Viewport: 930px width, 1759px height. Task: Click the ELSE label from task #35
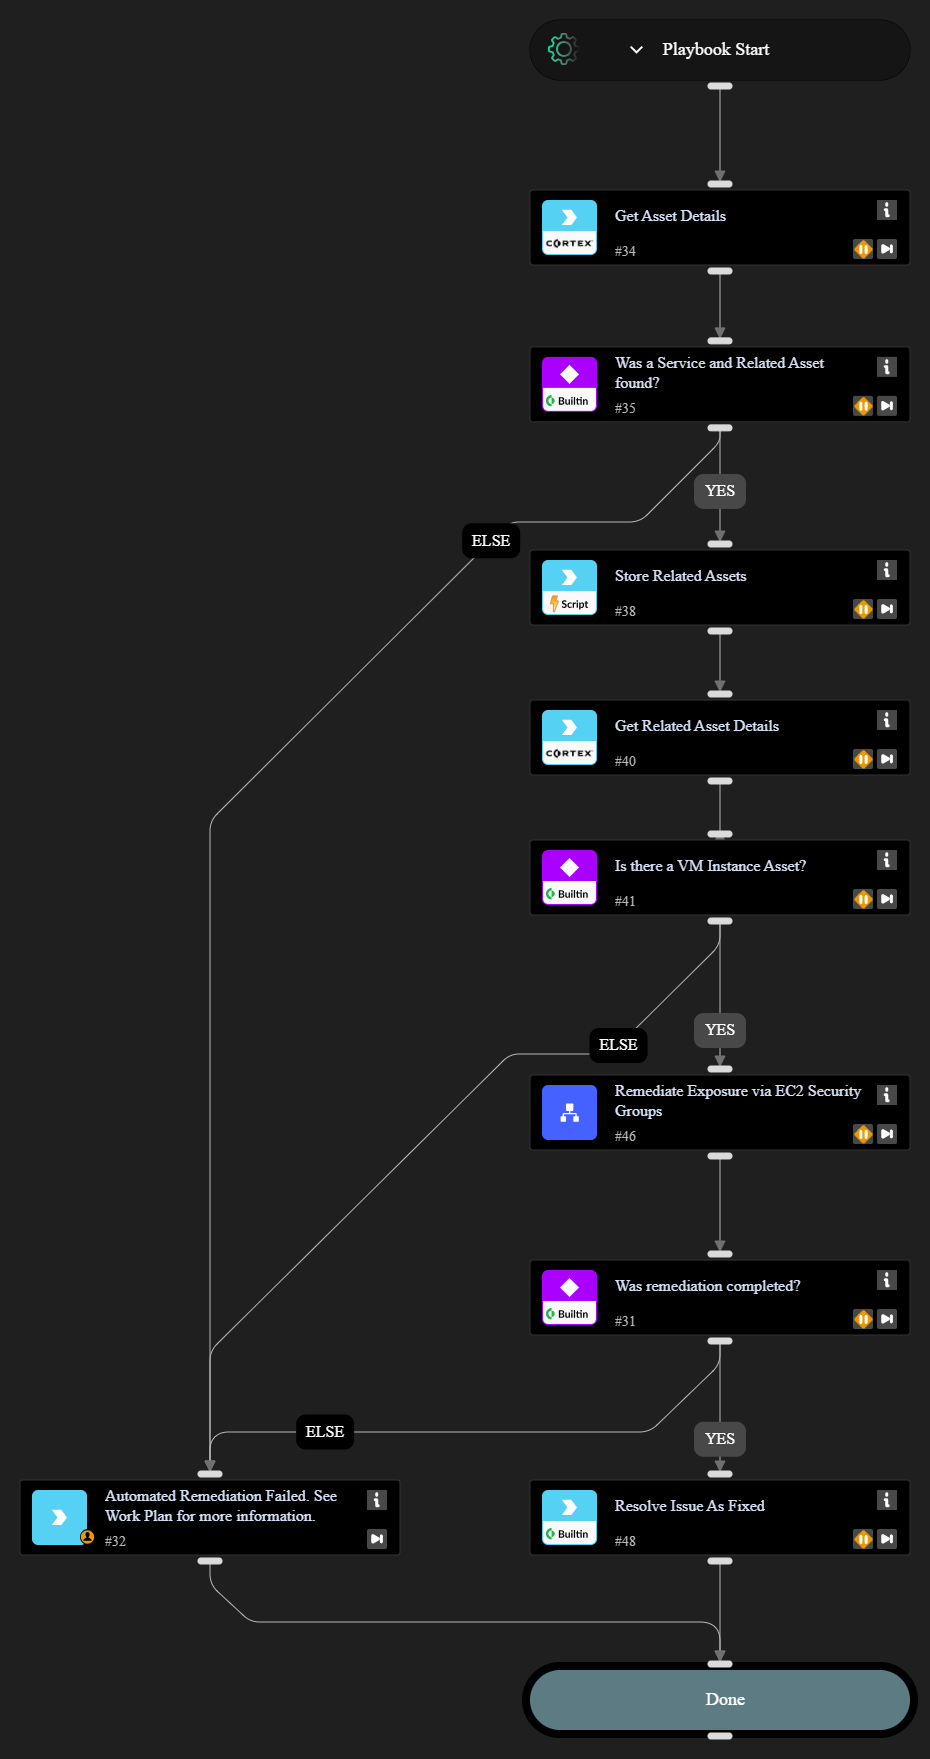(x=491, y=541)
